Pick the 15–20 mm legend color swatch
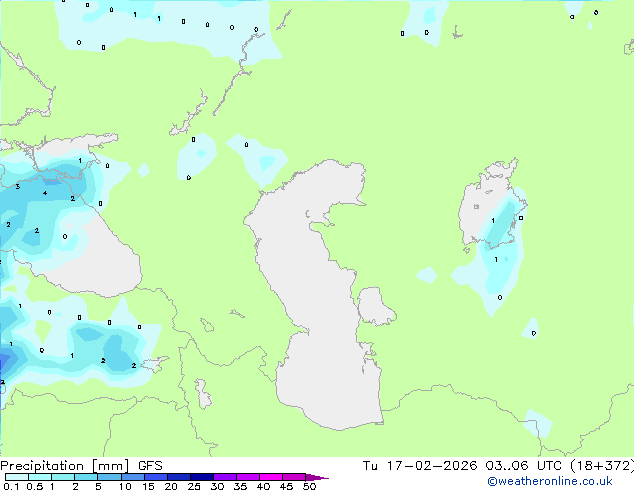This screenshot has height=490, width=634. click(155, 477)
